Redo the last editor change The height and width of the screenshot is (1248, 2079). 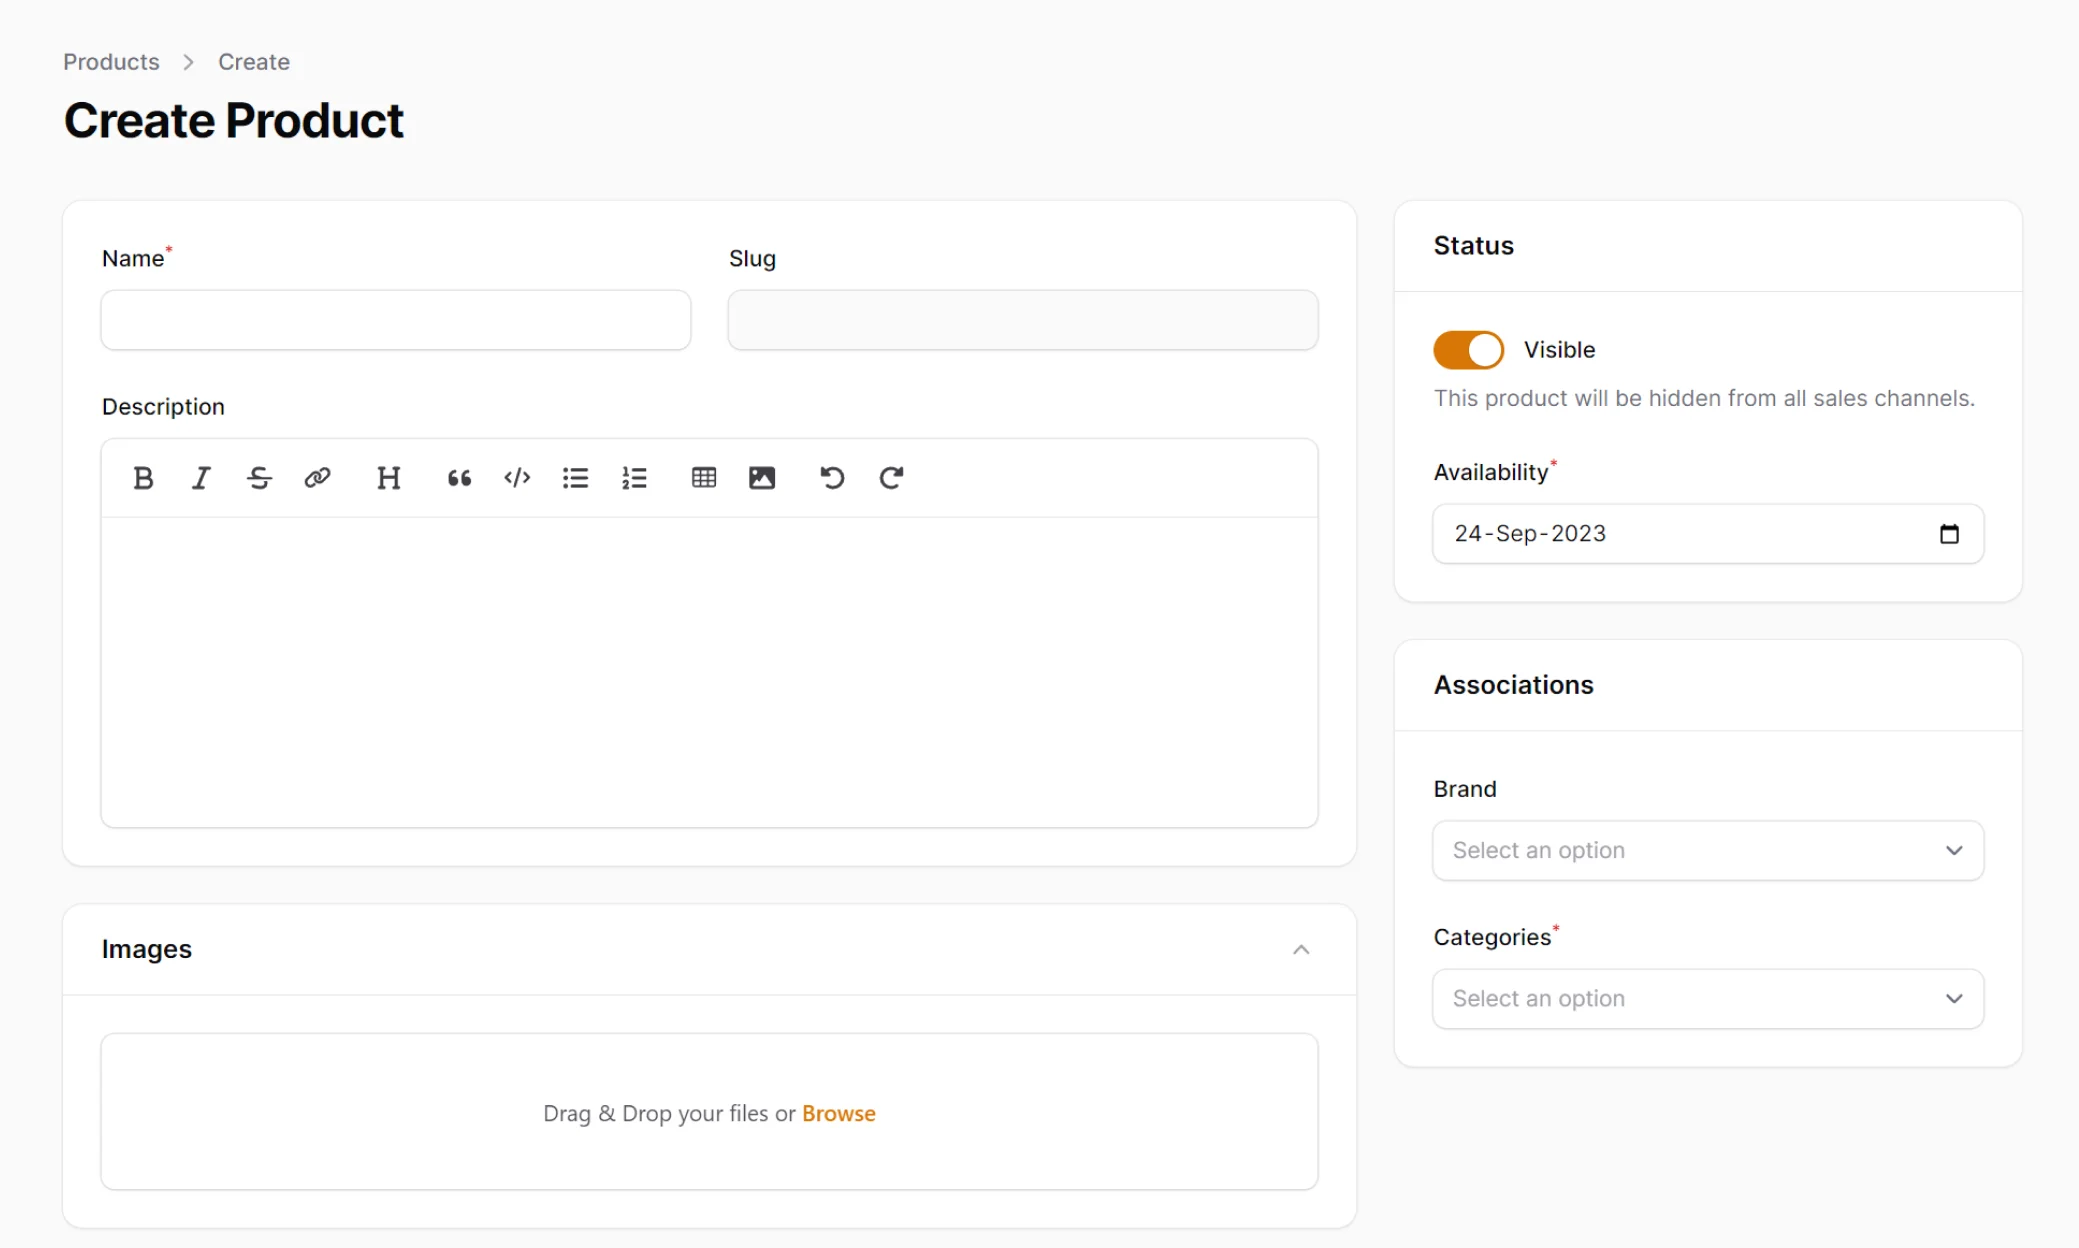[x=890, y=478]
